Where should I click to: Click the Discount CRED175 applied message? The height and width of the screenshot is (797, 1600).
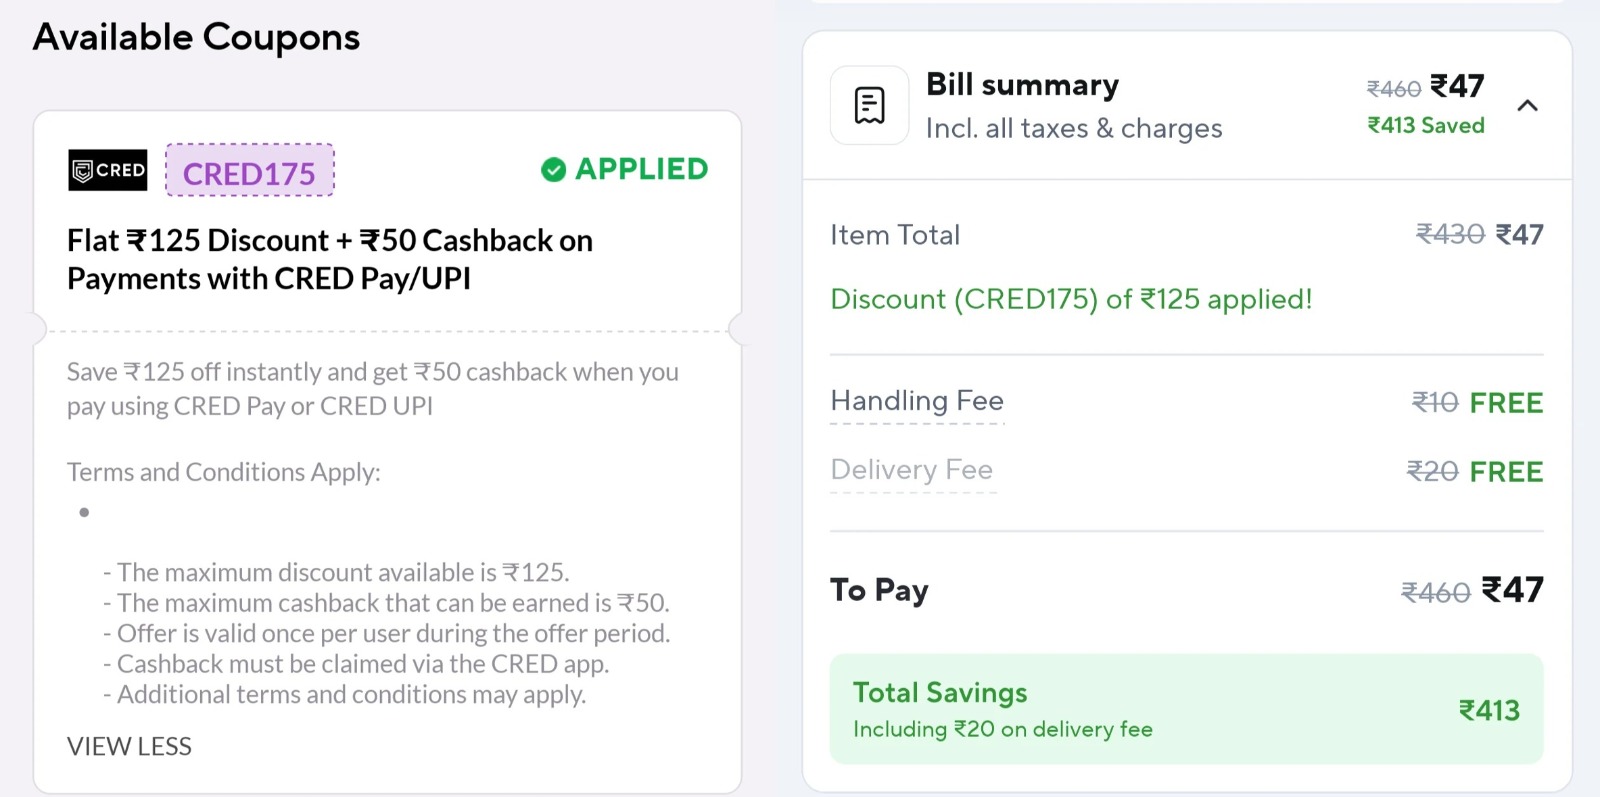point(1070,299)
